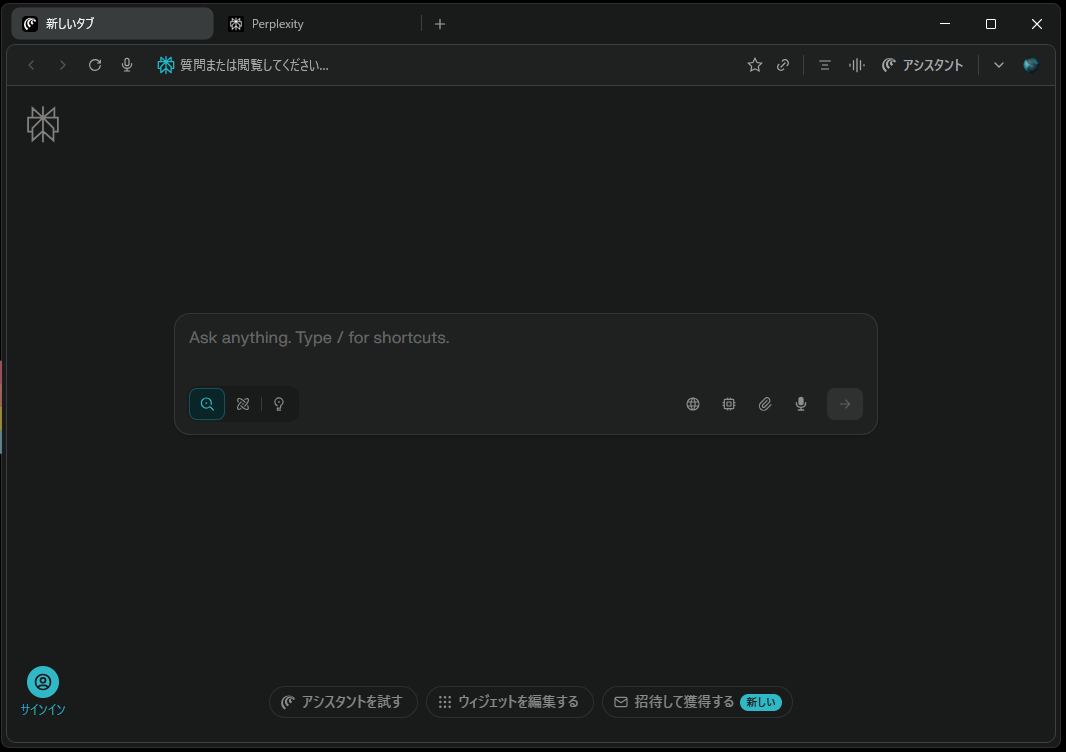
Task: Start dictation with search box microphone
Action: click(x=801, y=404)
